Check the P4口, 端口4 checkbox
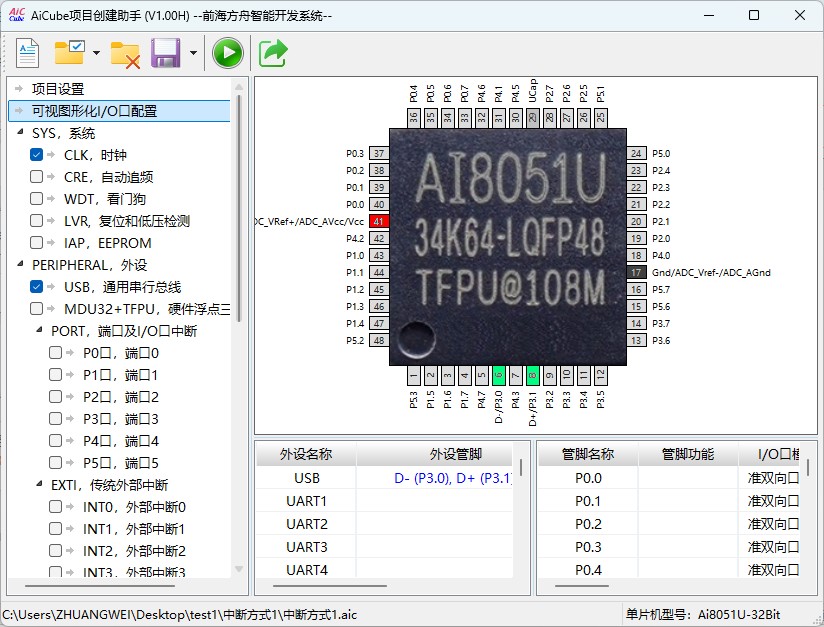Viewport: 824px width, 627px height. coord(55,441)
